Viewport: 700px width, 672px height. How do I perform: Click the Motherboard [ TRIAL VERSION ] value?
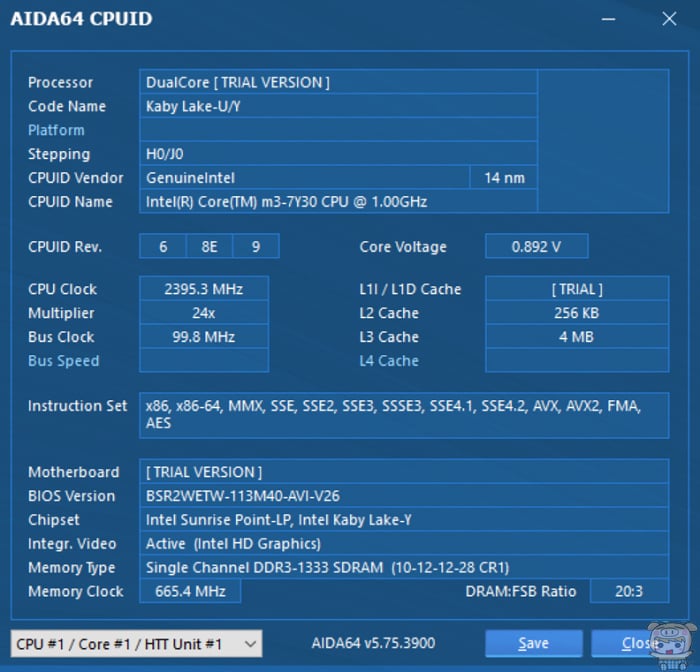404,472
